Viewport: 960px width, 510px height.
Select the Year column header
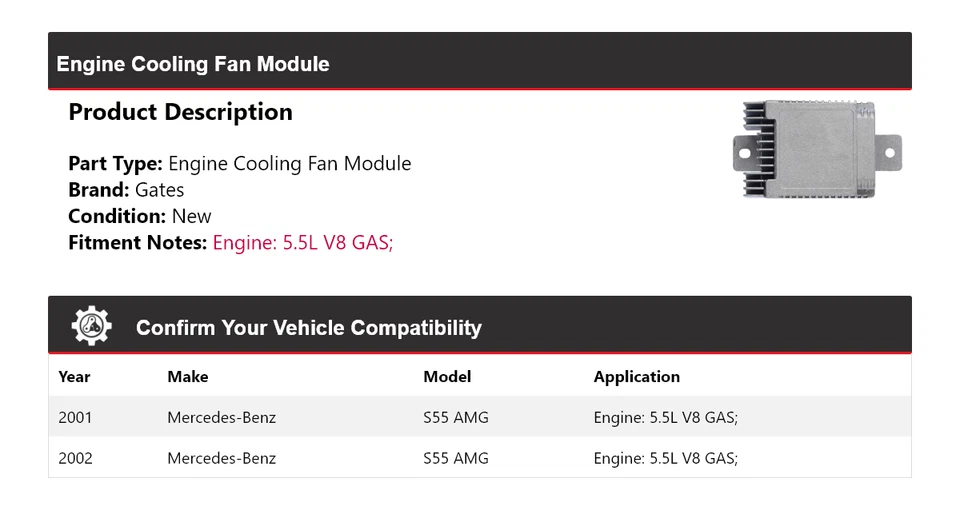point(74,377)
